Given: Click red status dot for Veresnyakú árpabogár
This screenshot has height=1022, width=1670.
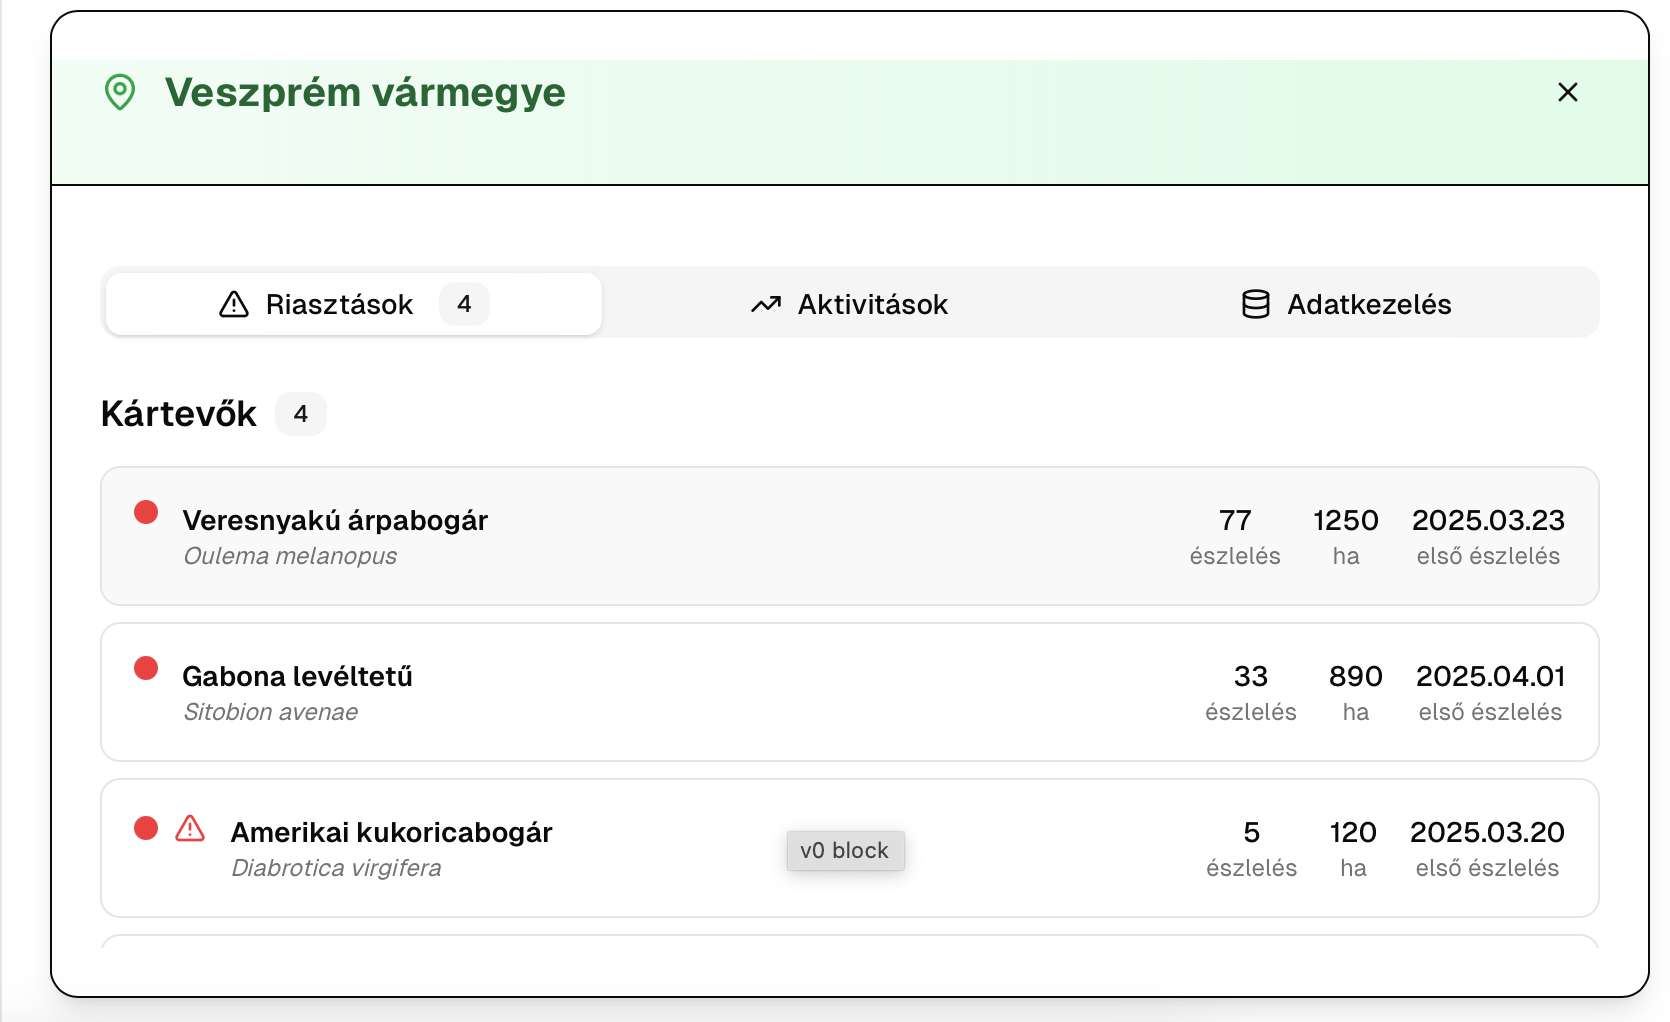Looking at the screenshot, I should click(146, 513).
